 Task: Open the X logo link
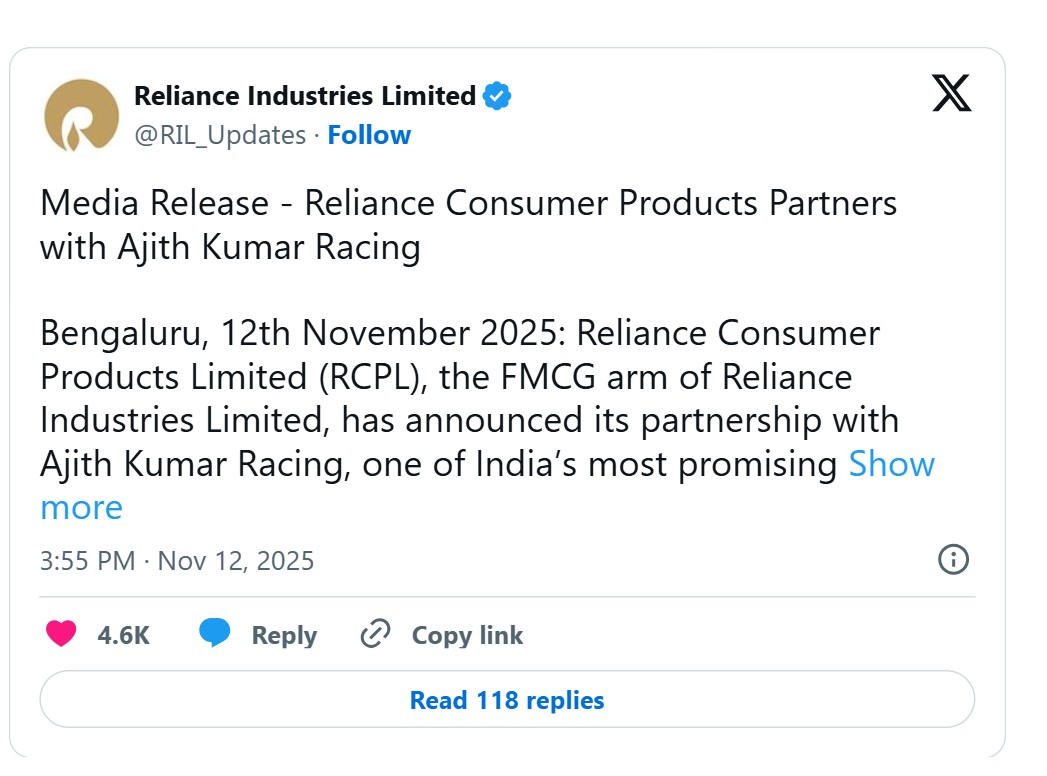click(951, 93)
